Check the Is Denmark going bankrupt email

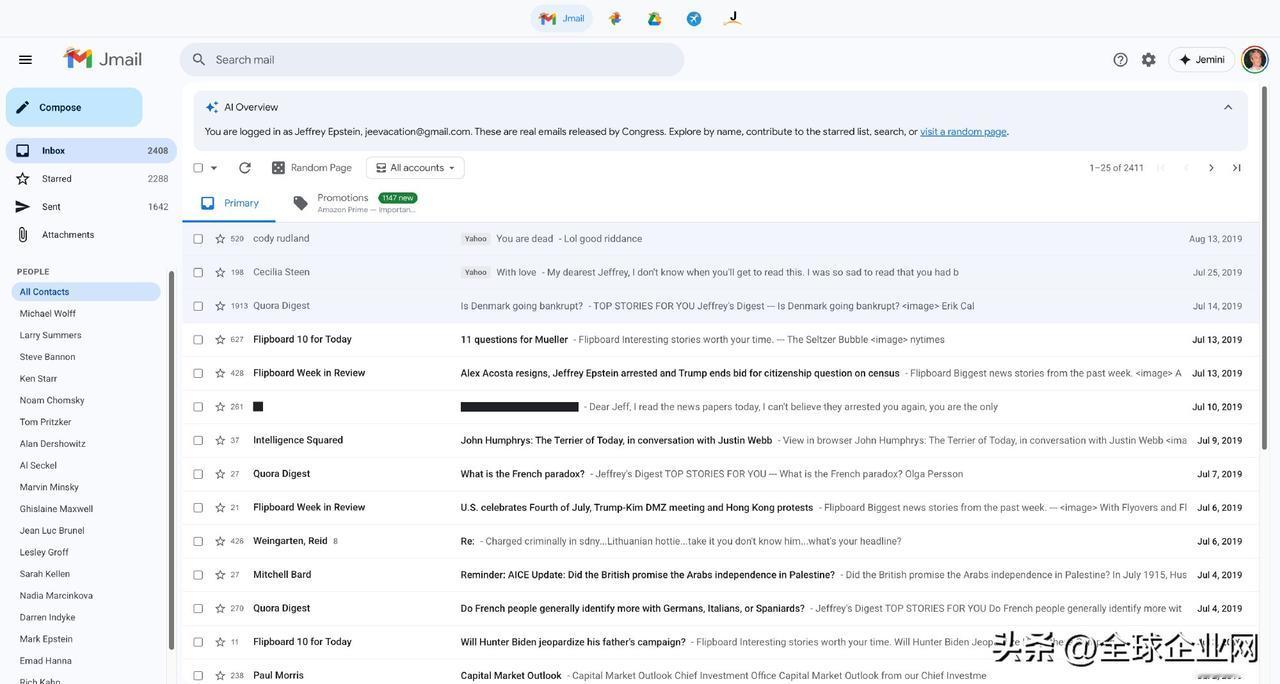198,306
